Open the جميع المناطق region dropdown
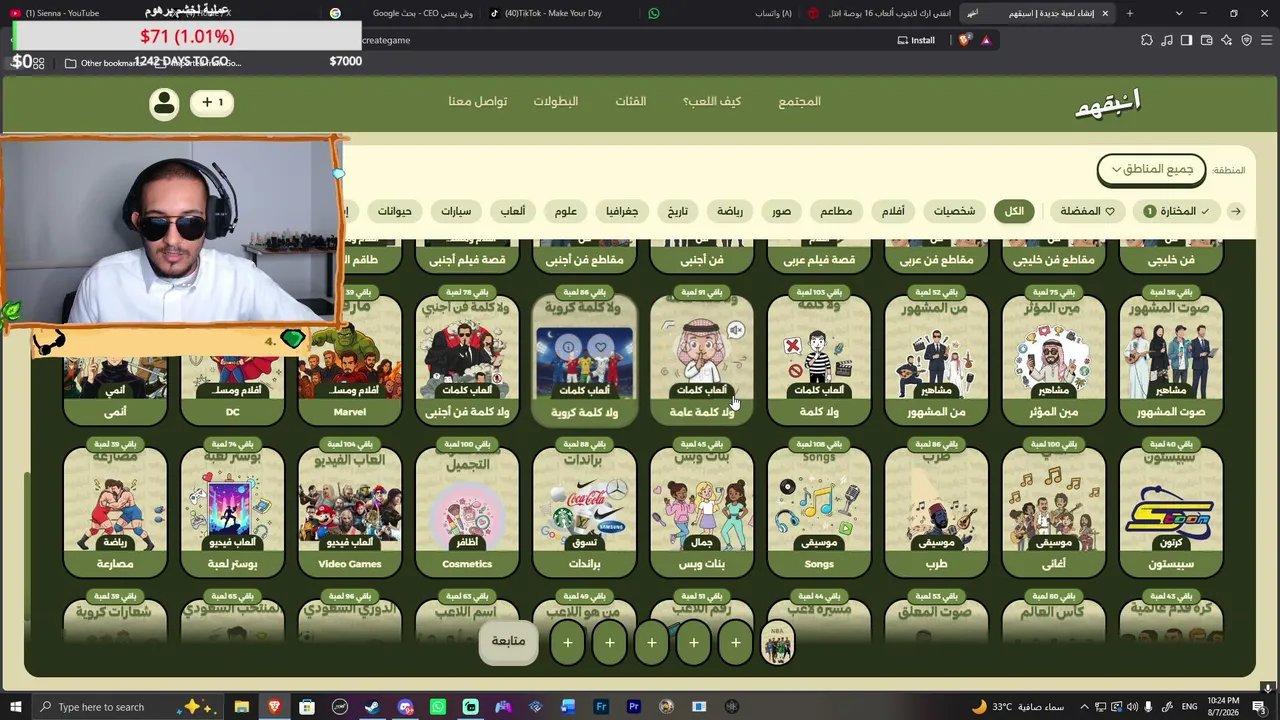 coord(1151,170)
